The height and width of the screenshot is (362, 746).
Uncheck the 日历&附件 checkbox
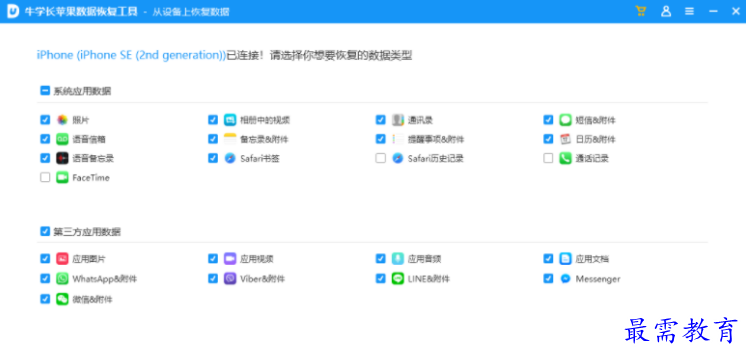(x=549, y=139)
